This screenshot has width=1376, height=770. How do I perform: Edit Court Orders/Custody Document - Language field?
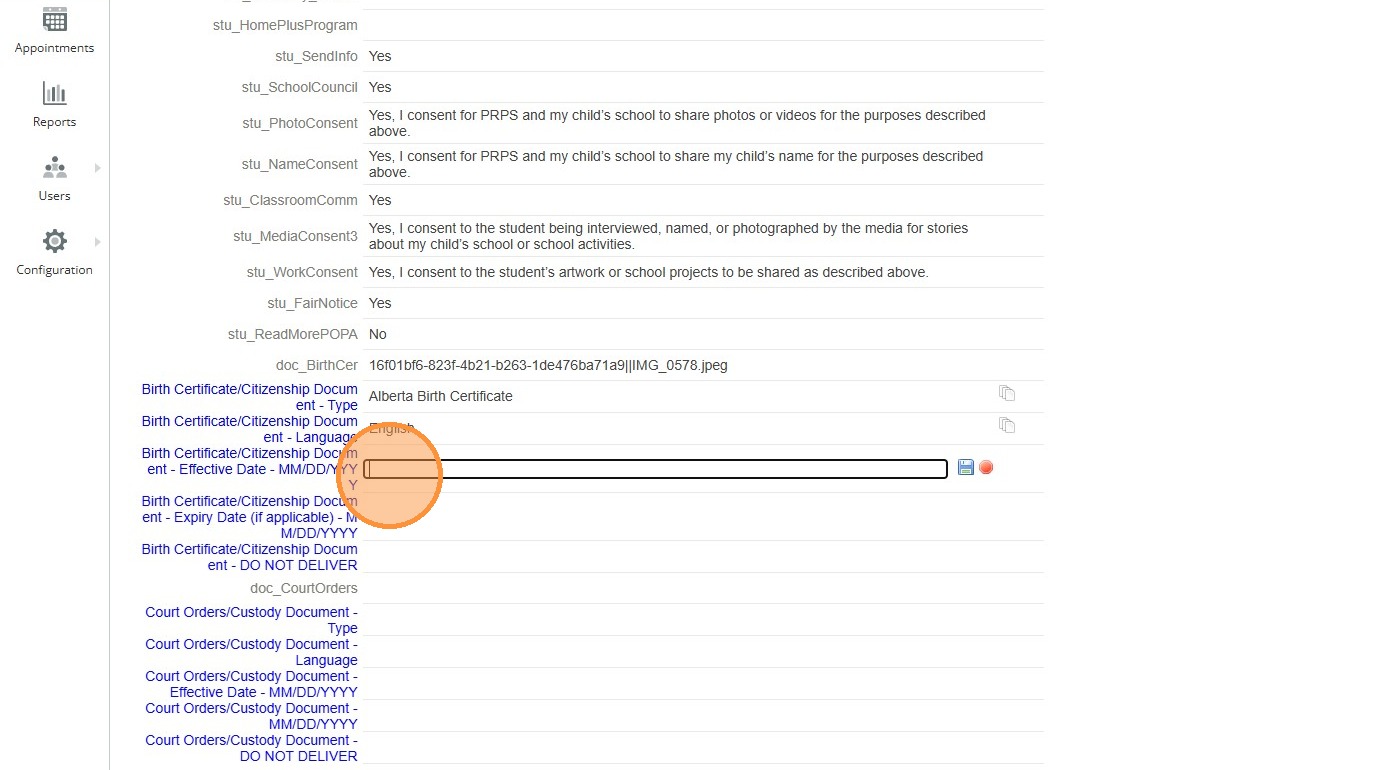(251, 652)
